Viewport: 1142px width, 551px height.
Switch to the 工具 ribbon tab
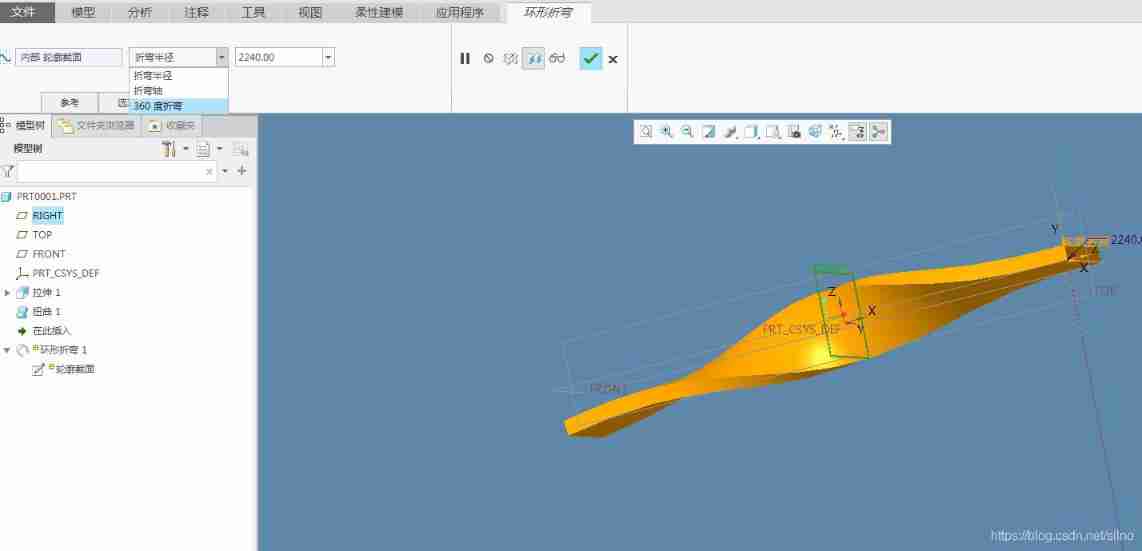253,12
